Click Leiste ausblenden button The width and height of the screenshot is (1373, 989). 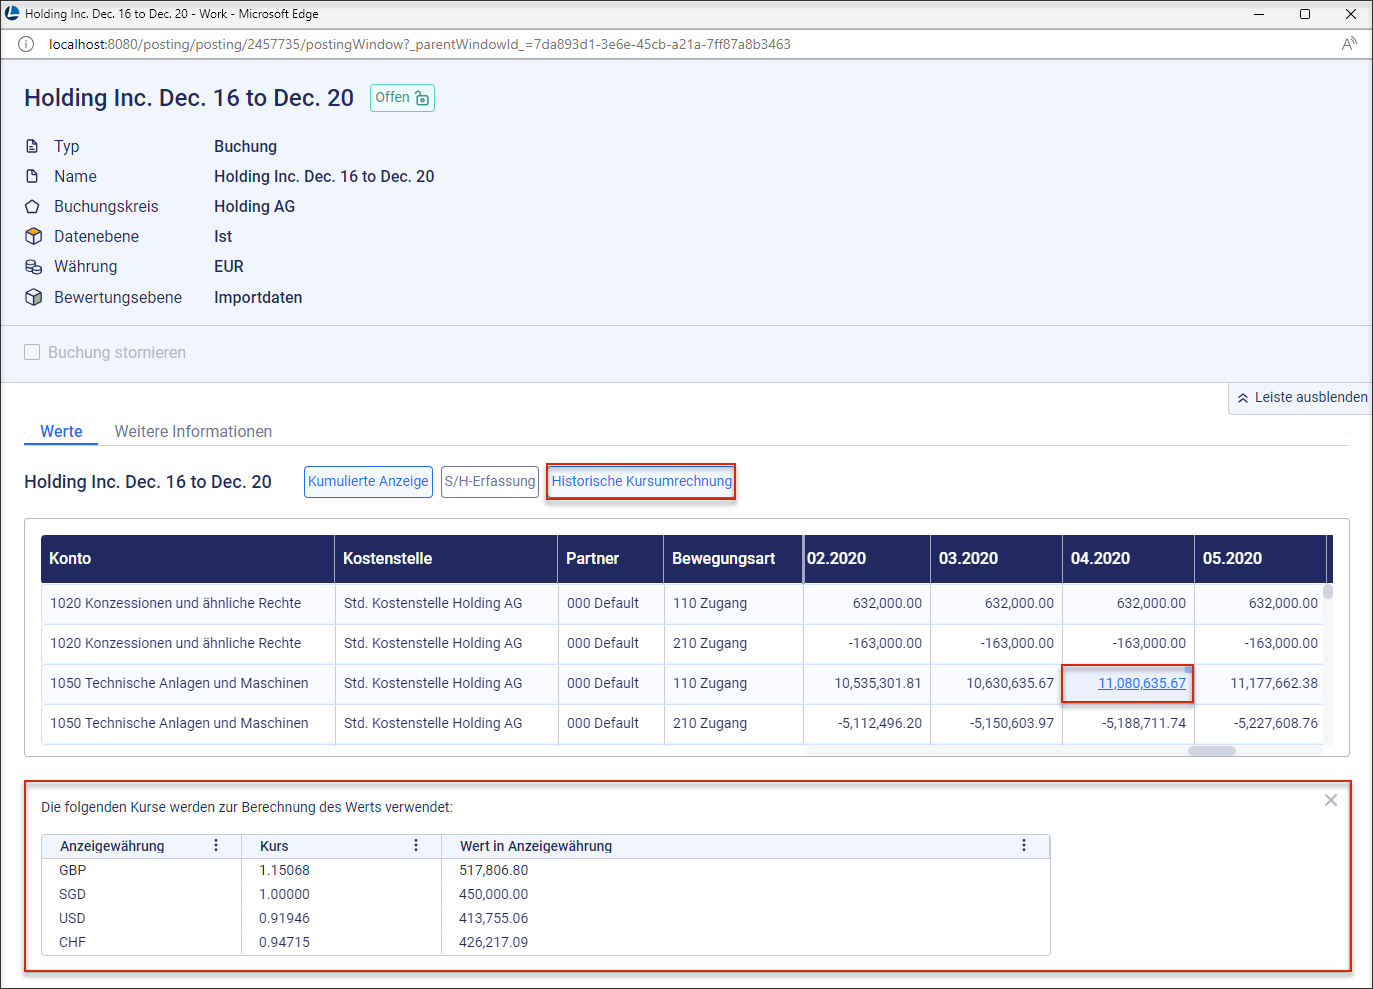(1300, 398)
